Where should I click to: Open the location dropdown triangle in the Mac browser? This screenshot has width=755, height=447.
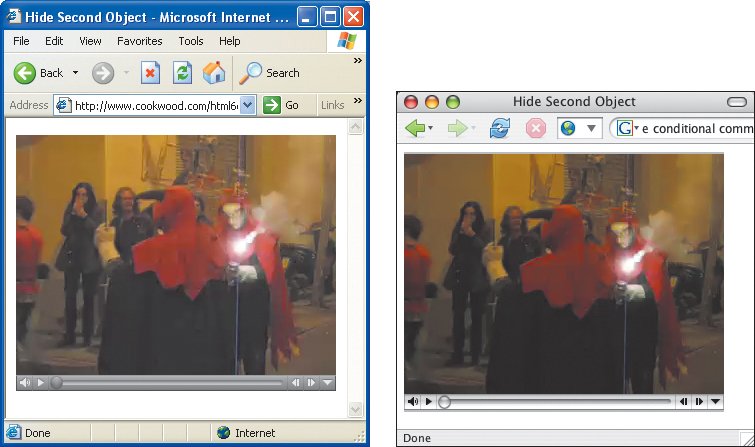click(591, 129)
